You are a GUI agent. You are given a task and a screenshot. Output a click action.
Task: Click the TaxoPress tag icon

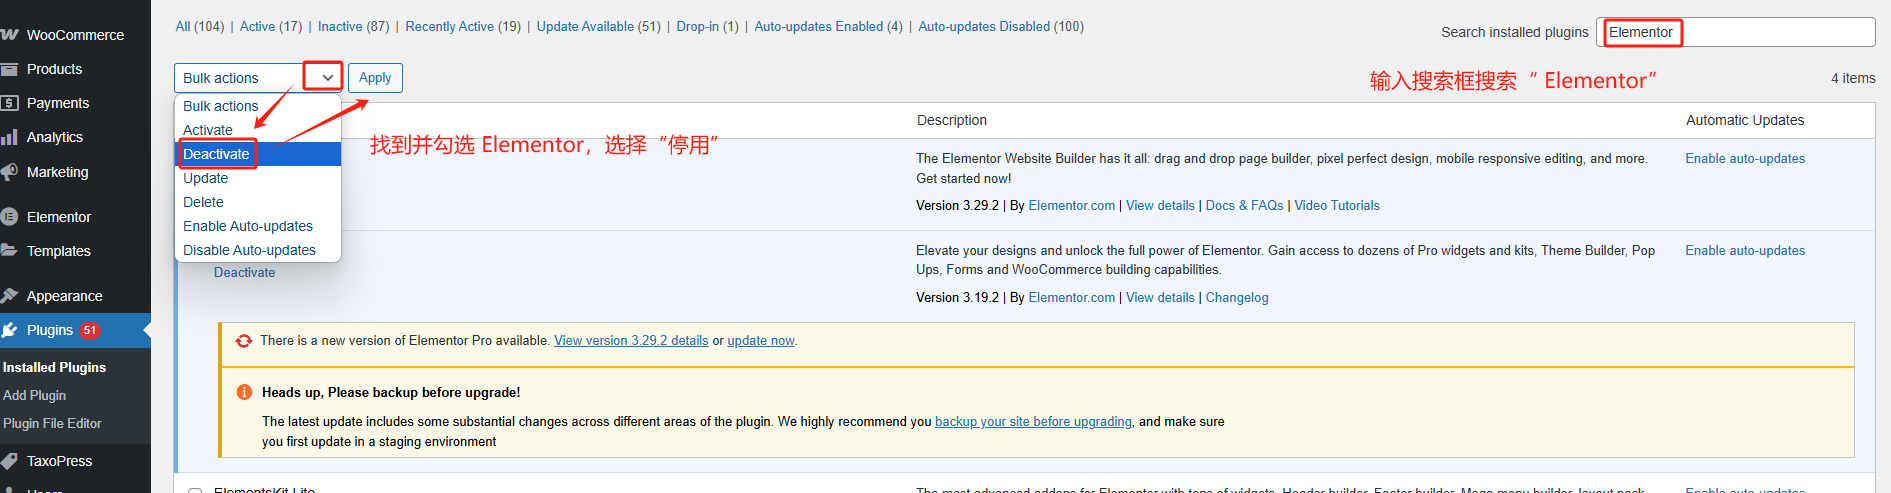point(9,461)
